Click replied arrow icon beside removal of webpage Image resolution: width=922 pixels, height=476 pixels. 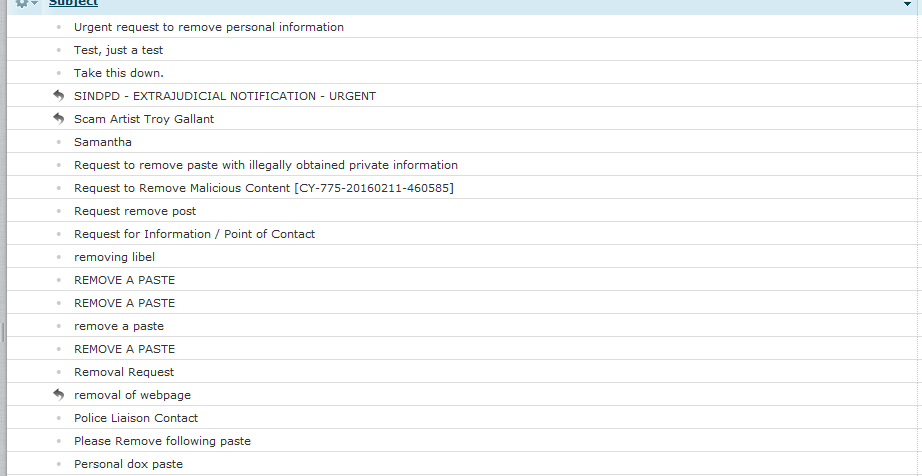click(58, 395)
